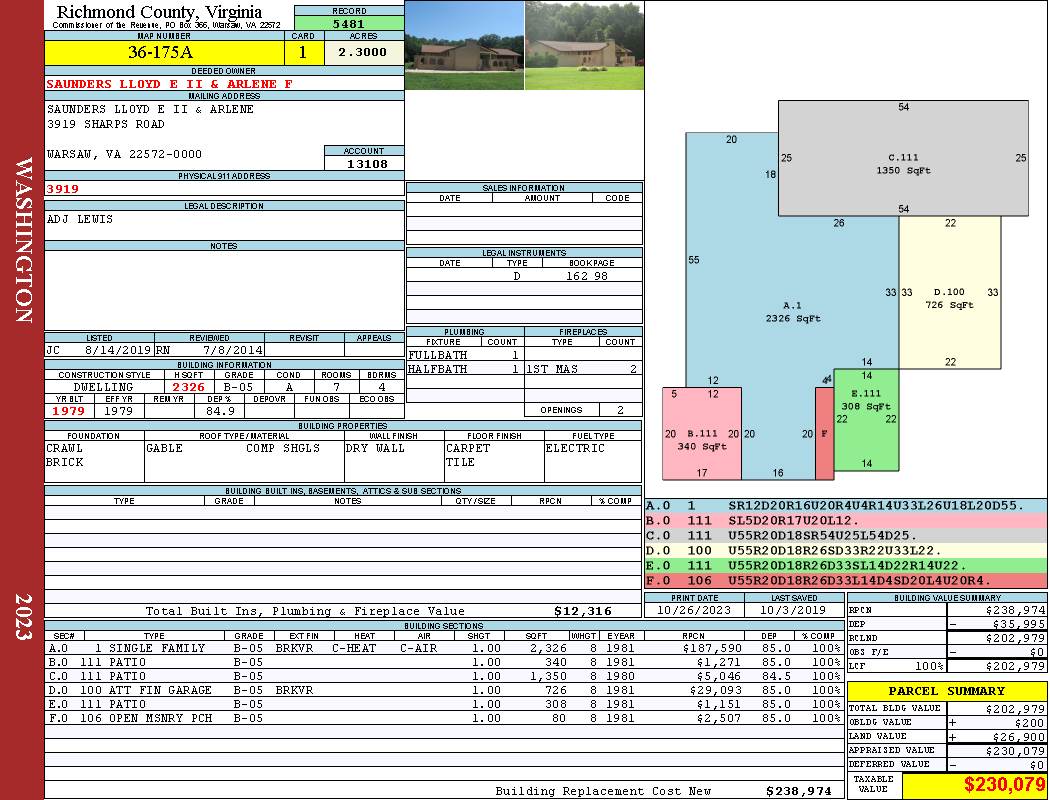The width and height of the screenshot is (1050, 800).
Task: Select H SQFT value 2326
Action: [x=188, y=387]
